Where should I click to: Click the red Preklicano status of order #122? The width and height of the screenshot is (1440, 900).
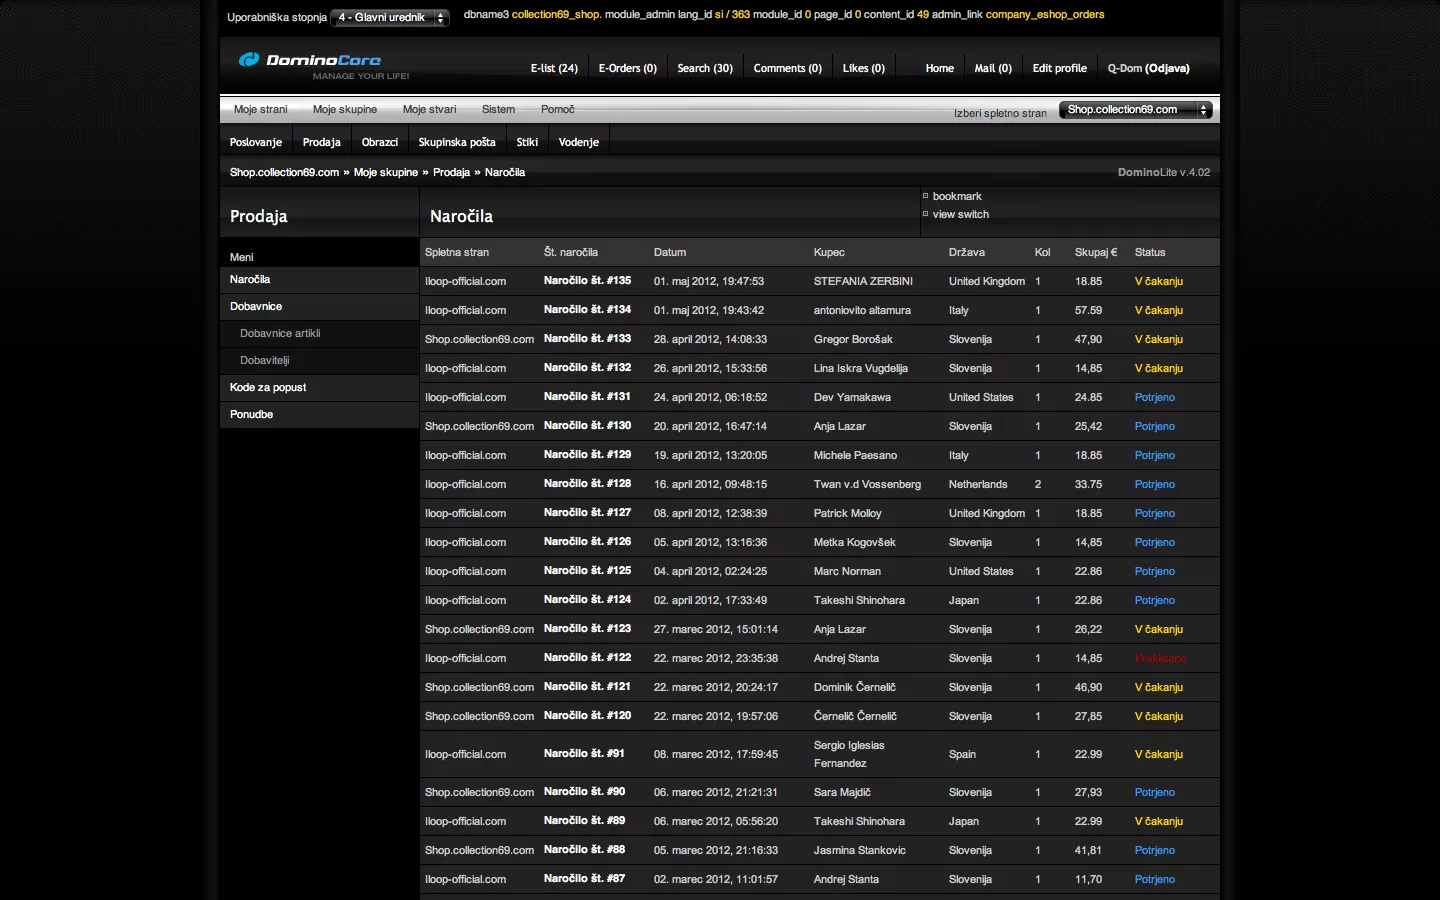pyautogui.click(x=1160, y=659)
